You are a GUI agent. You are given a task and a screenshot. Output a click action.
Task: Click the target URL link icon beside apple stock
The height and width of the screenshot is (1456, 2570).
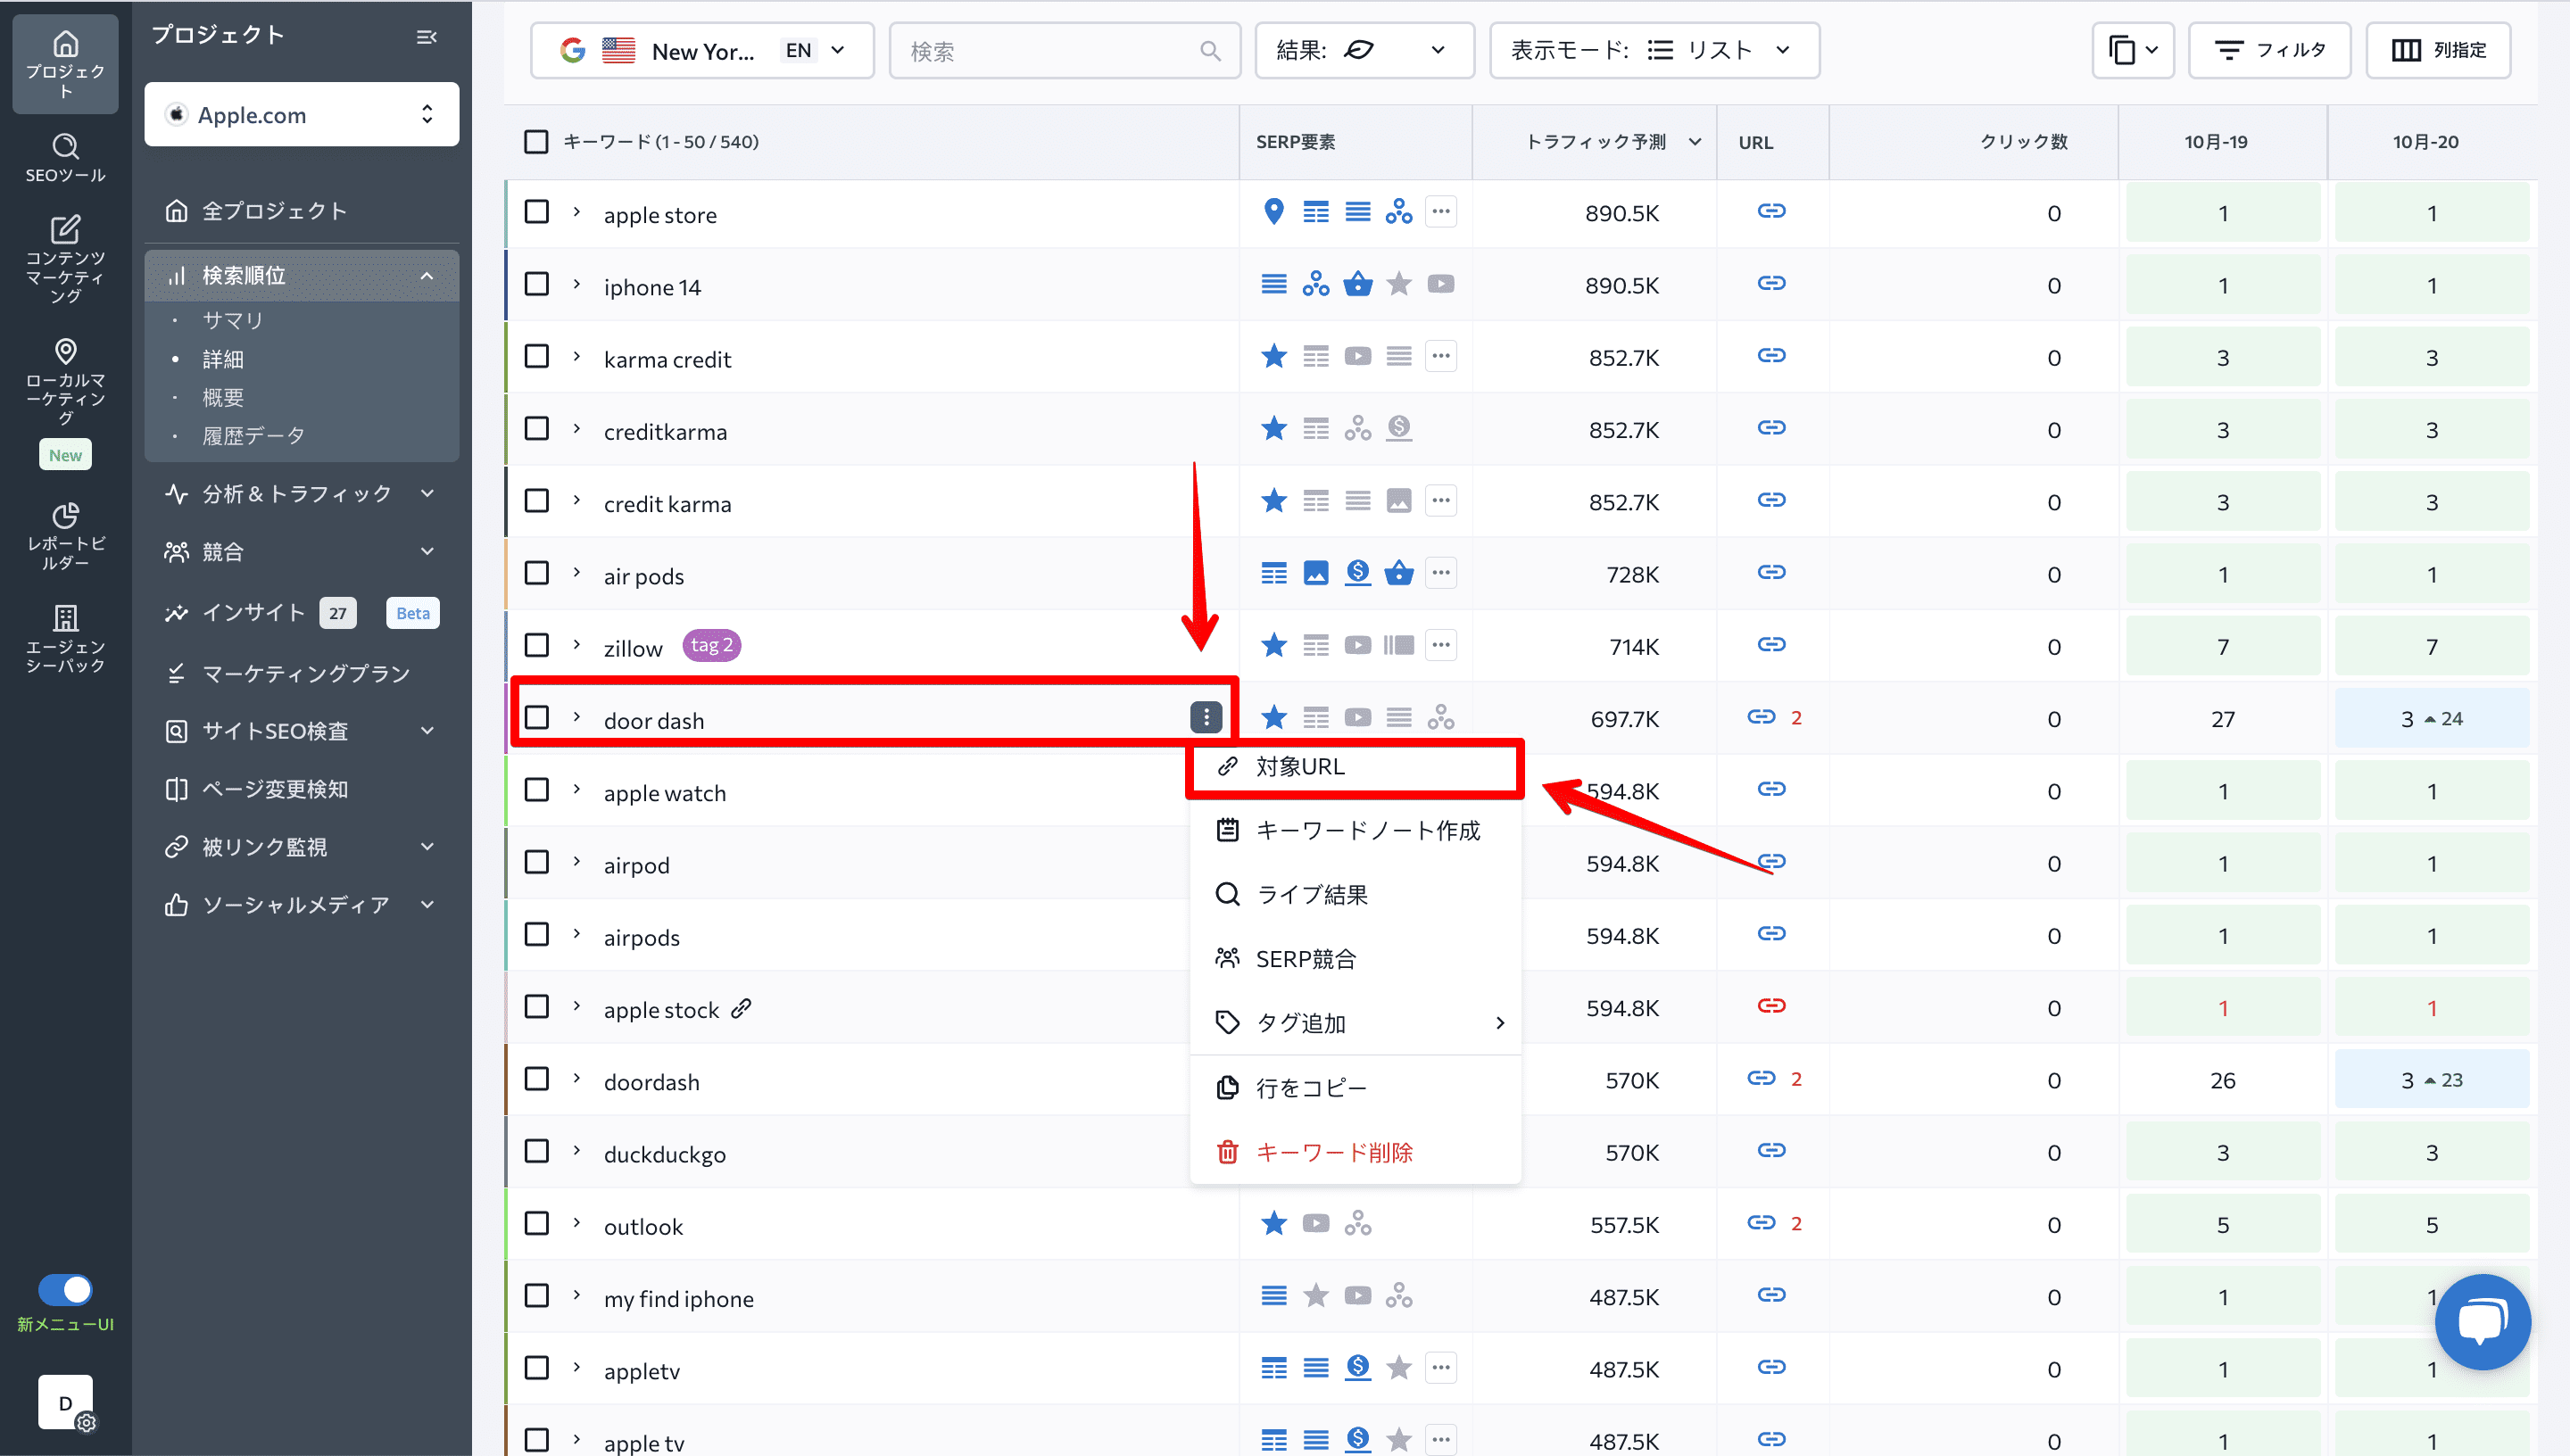point(741,1008)
